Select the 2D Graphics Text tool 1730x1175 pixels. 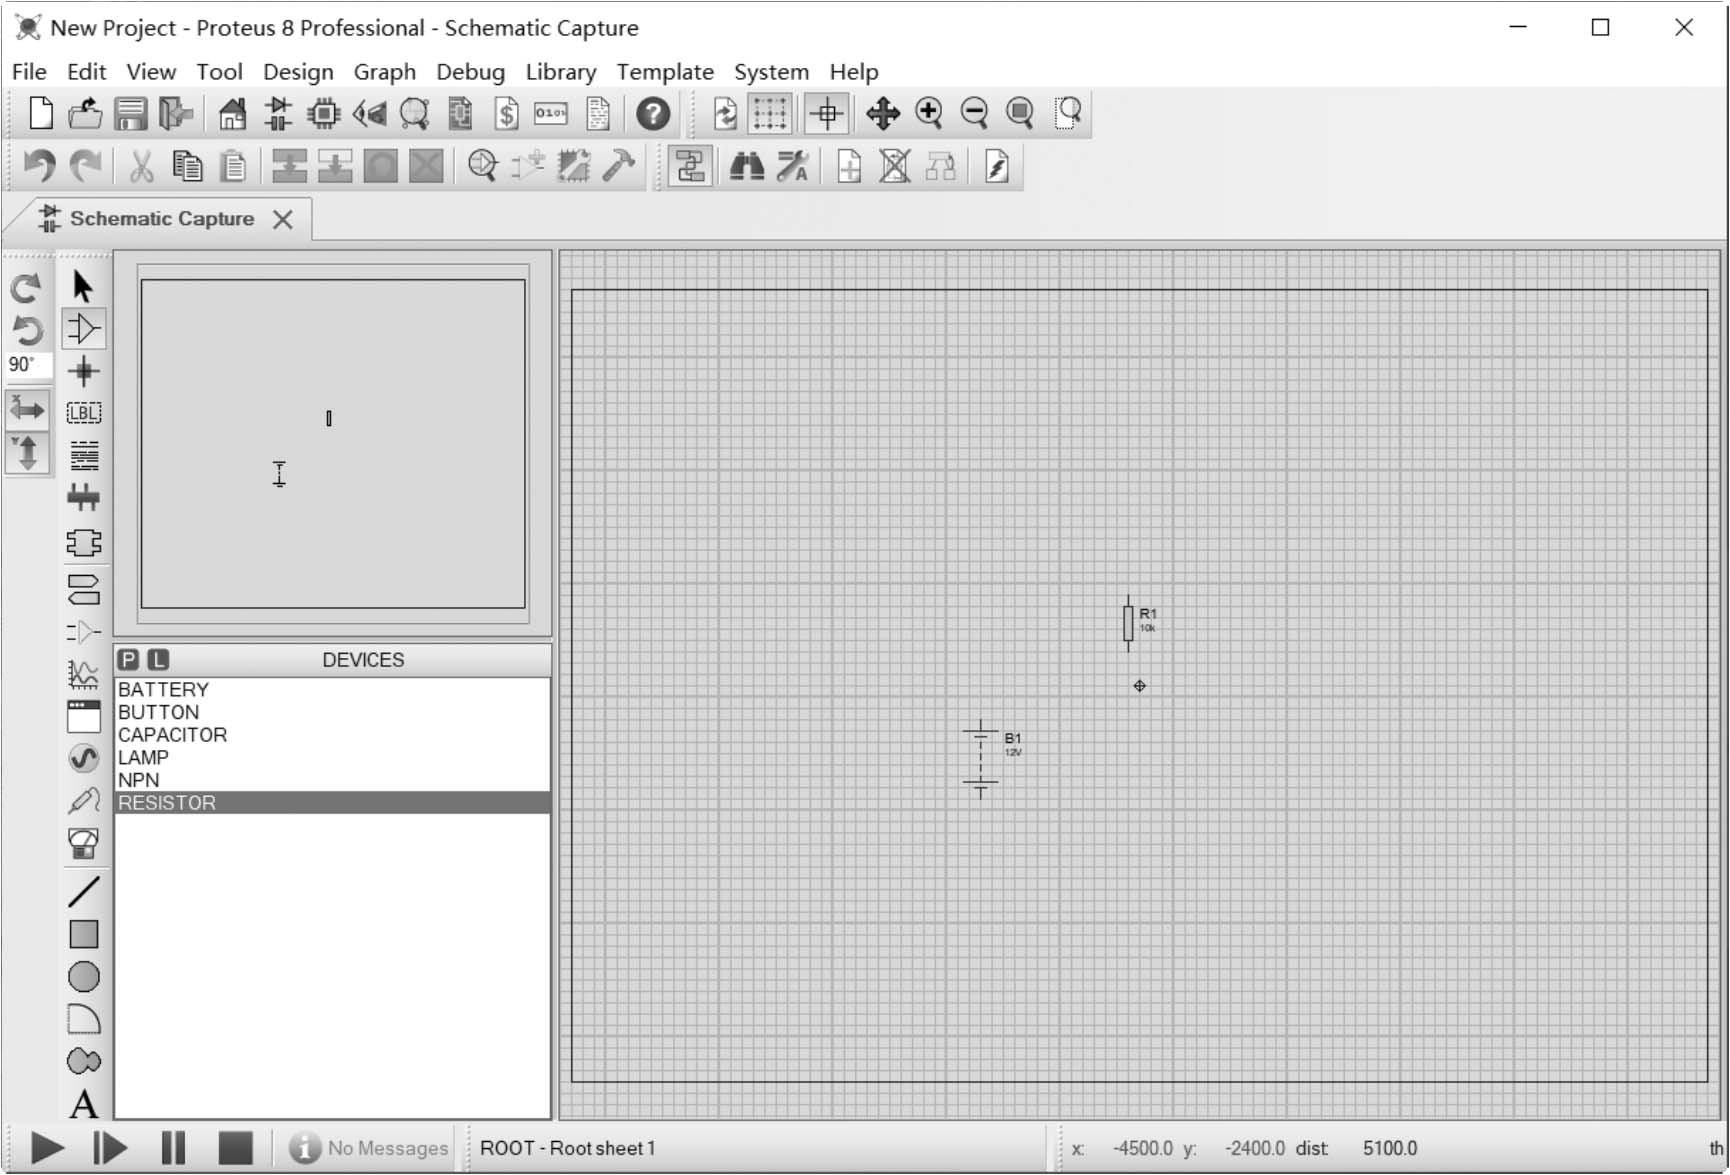click(83, 1104)
